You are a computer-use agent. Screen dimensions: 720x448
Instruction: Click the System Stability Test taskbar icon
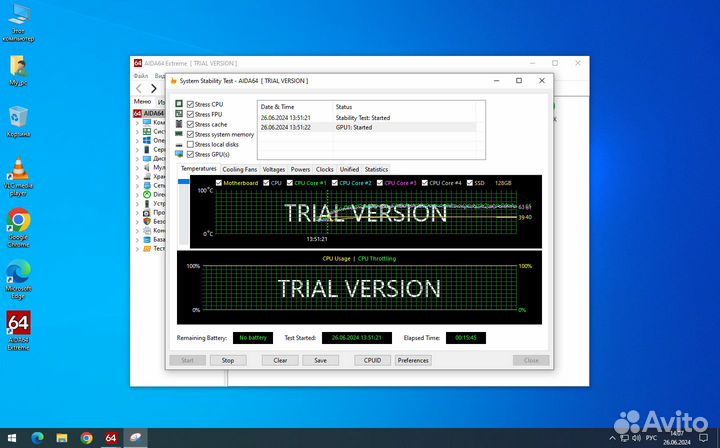coord(135,438)
